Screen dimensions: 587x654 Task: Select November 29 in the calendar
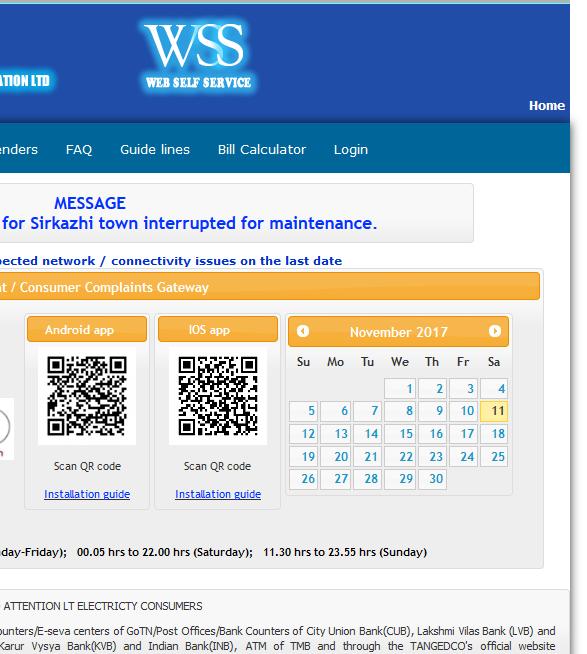[x=400, y=479]
